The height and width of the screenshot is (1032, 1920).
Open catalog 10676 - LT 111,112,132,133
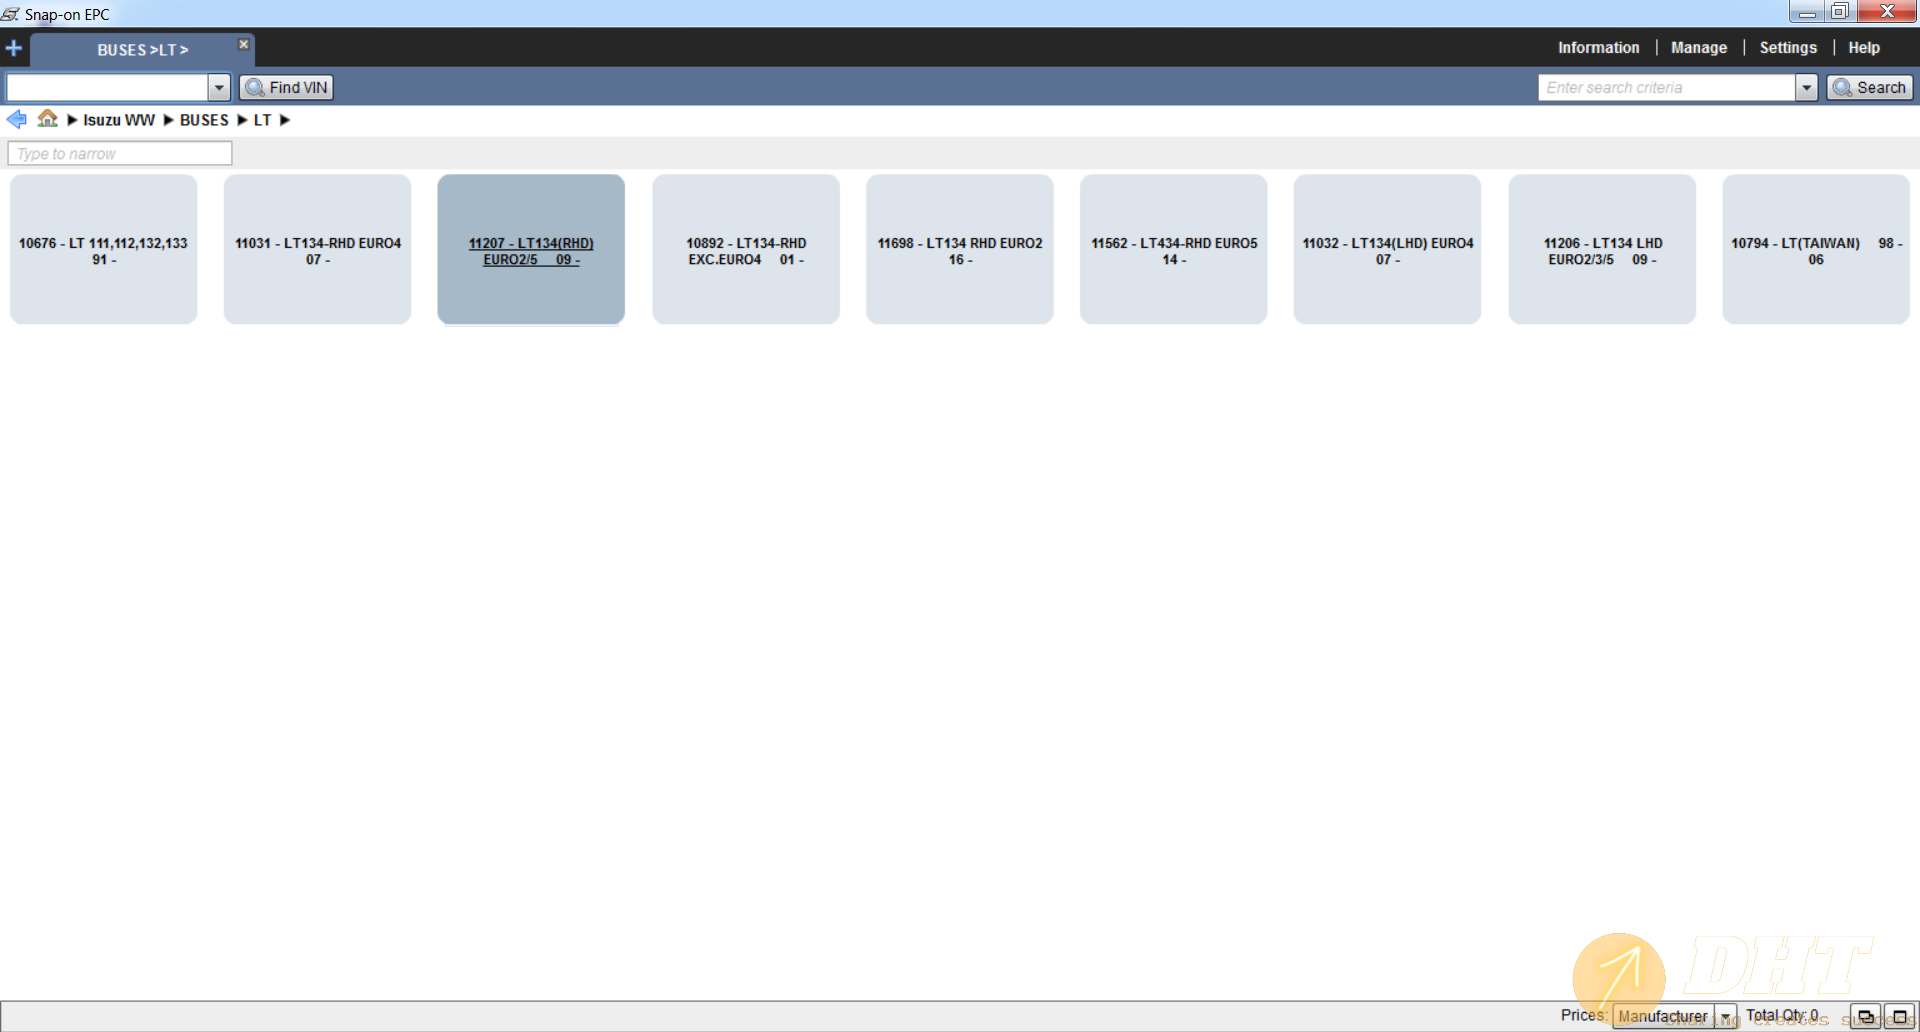coord(104,249)
